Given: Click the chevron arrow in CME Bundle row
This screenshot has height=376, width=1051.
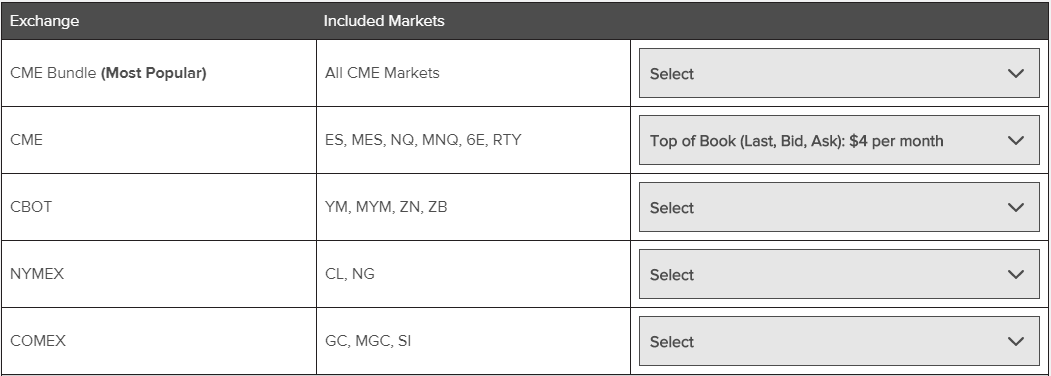Looking at the screenshot, I should pos(1016,73).
